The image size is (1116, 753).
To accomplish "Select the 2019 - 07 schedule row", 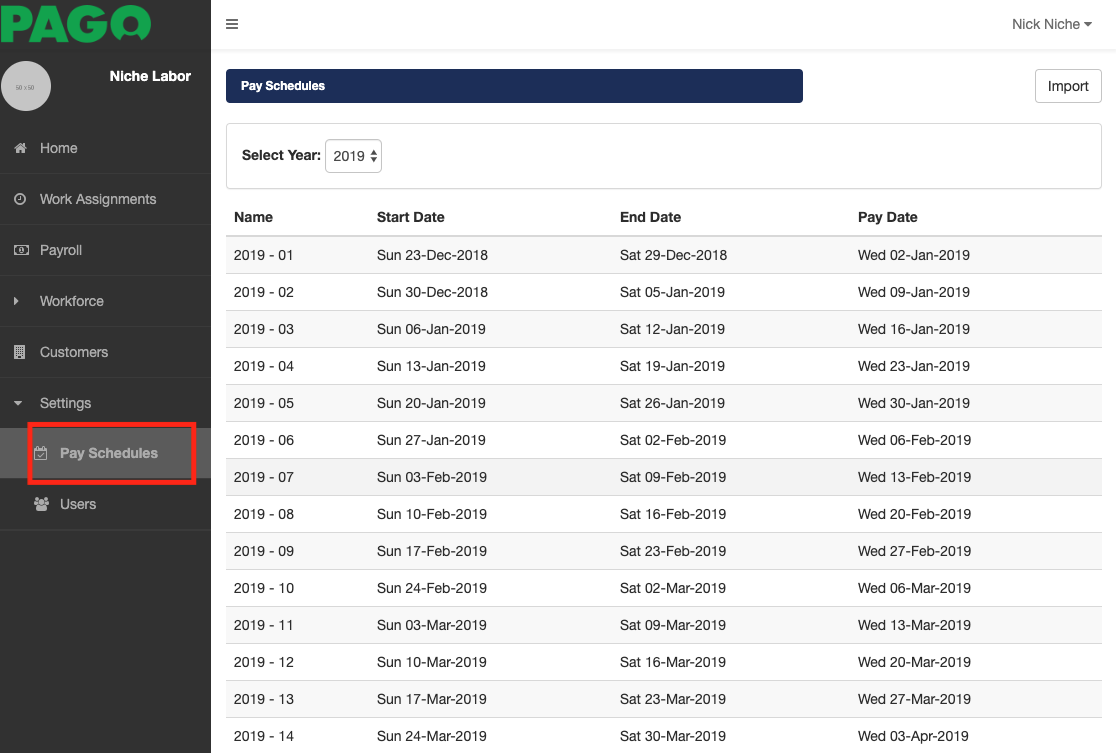I will [x=600, y=477].
